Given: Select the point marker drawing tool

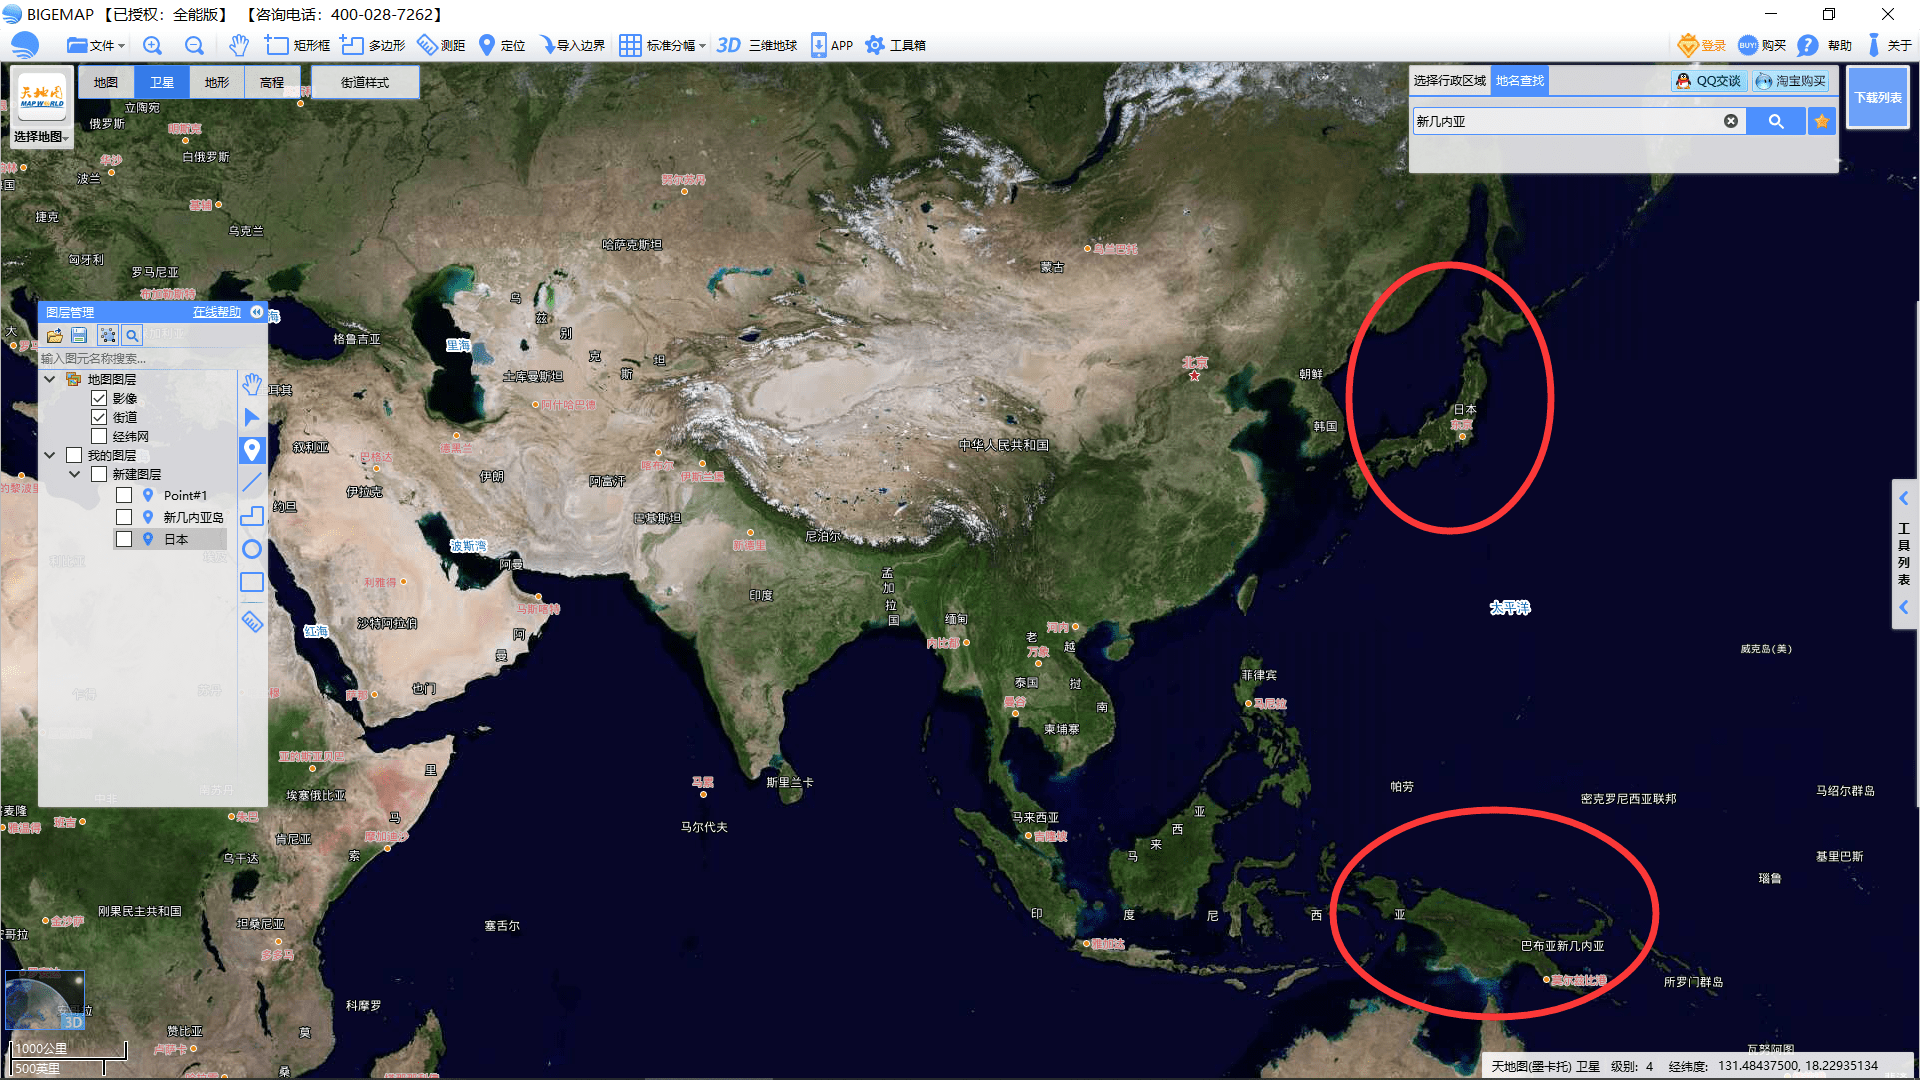Looking at the screenshot, I should 252,450.
